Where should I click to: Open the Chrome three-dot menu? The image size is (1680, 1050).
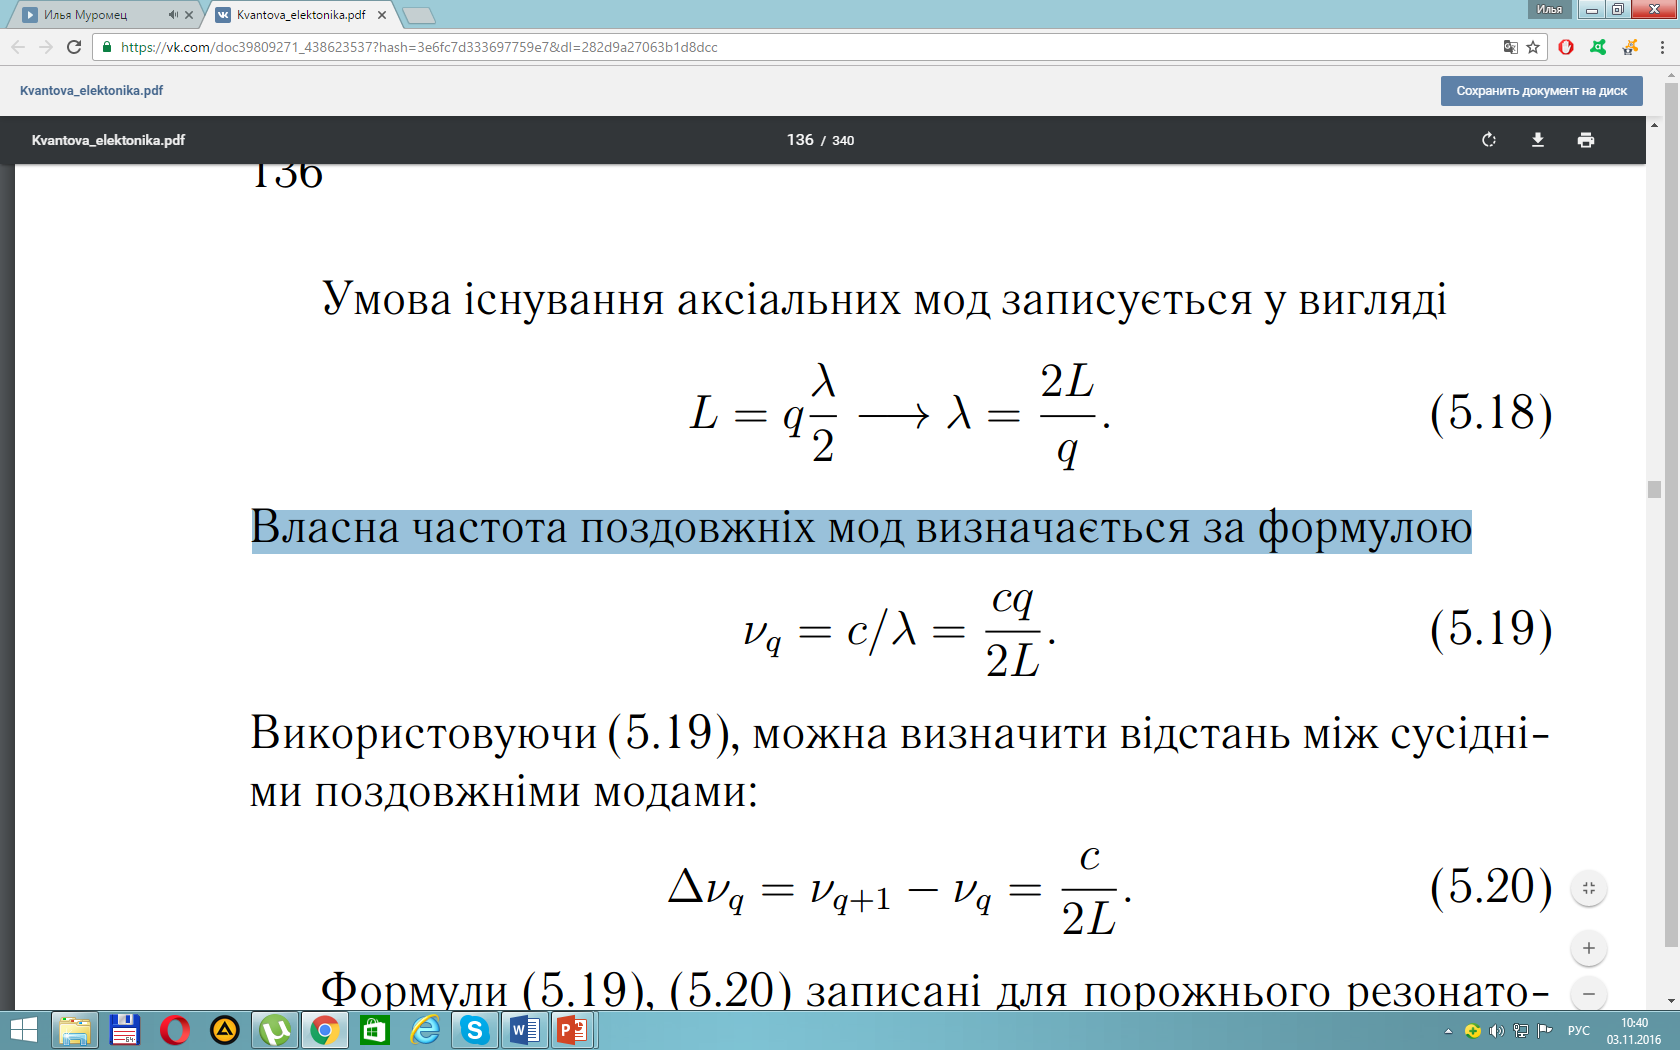coord(1662,47)
